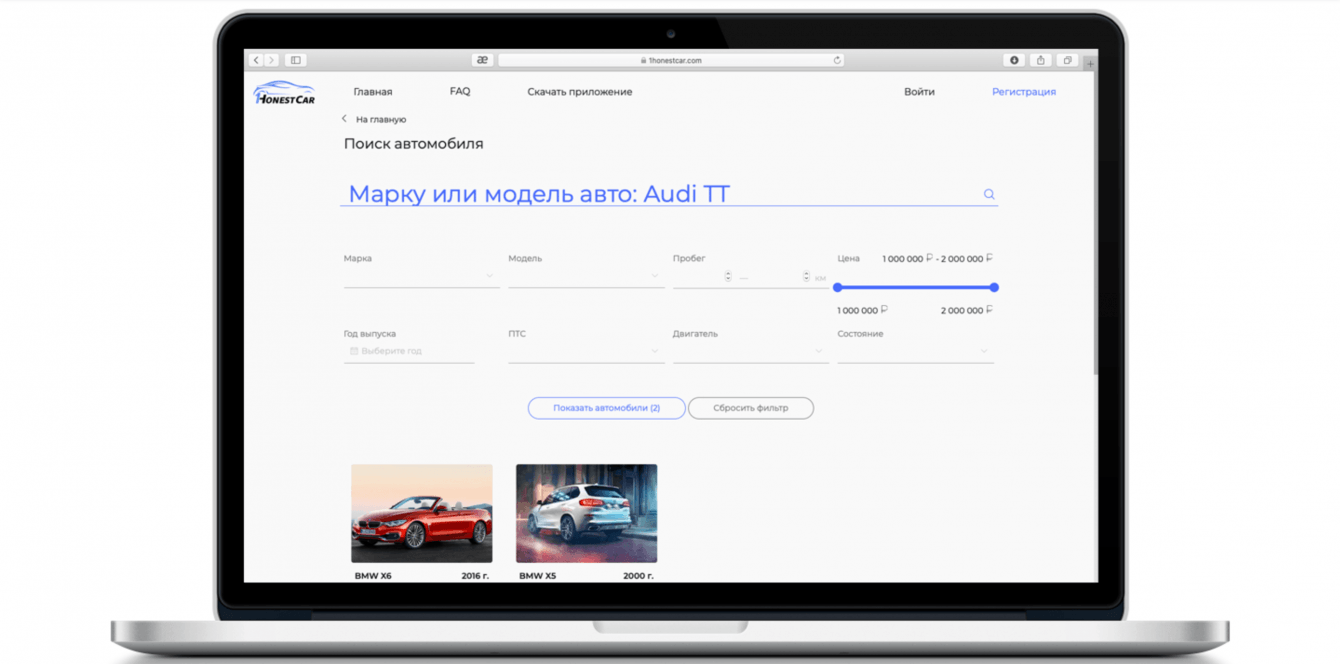Toggle the Safari sidebar button
Screen dimensions: 1340x664
tap(296, 60)
